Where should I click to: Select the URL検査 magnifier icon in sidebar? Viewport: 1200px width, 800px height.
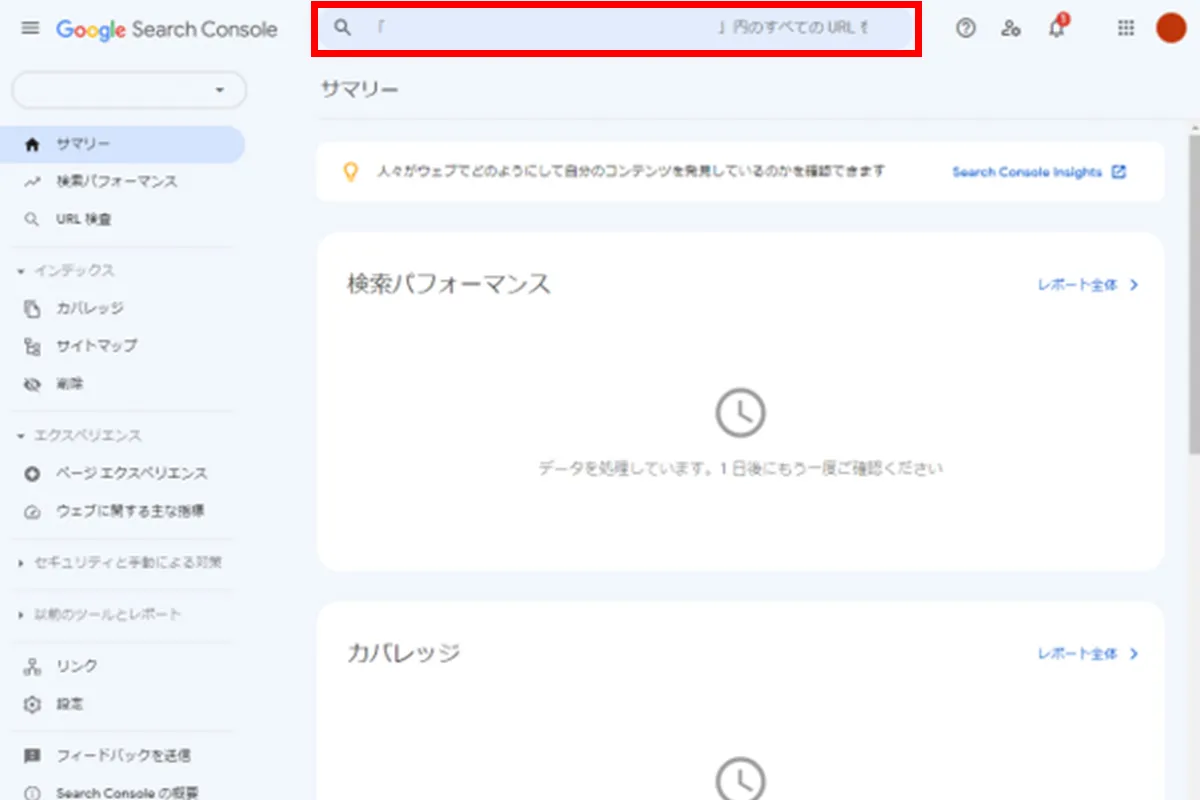32,218
